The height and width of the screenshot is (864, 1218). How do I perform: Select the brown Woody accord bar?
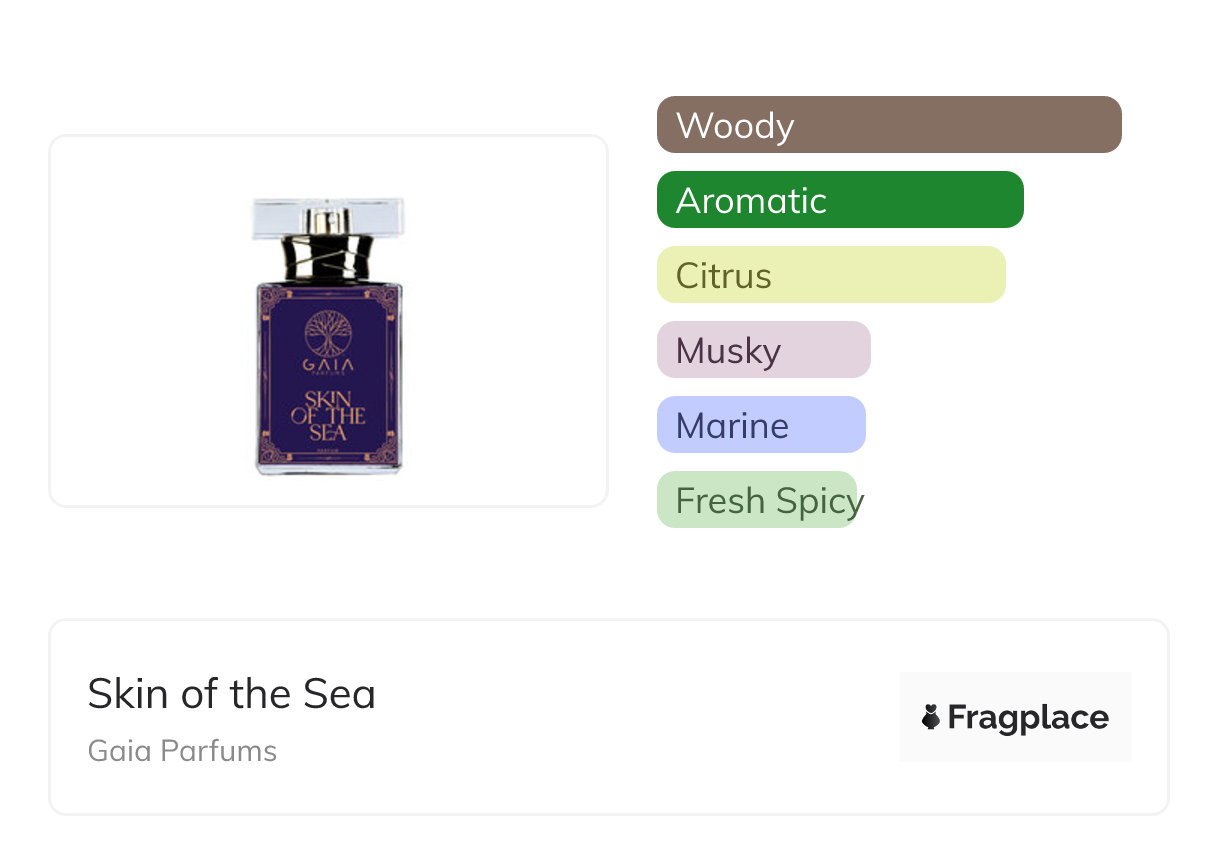(888, 125)
